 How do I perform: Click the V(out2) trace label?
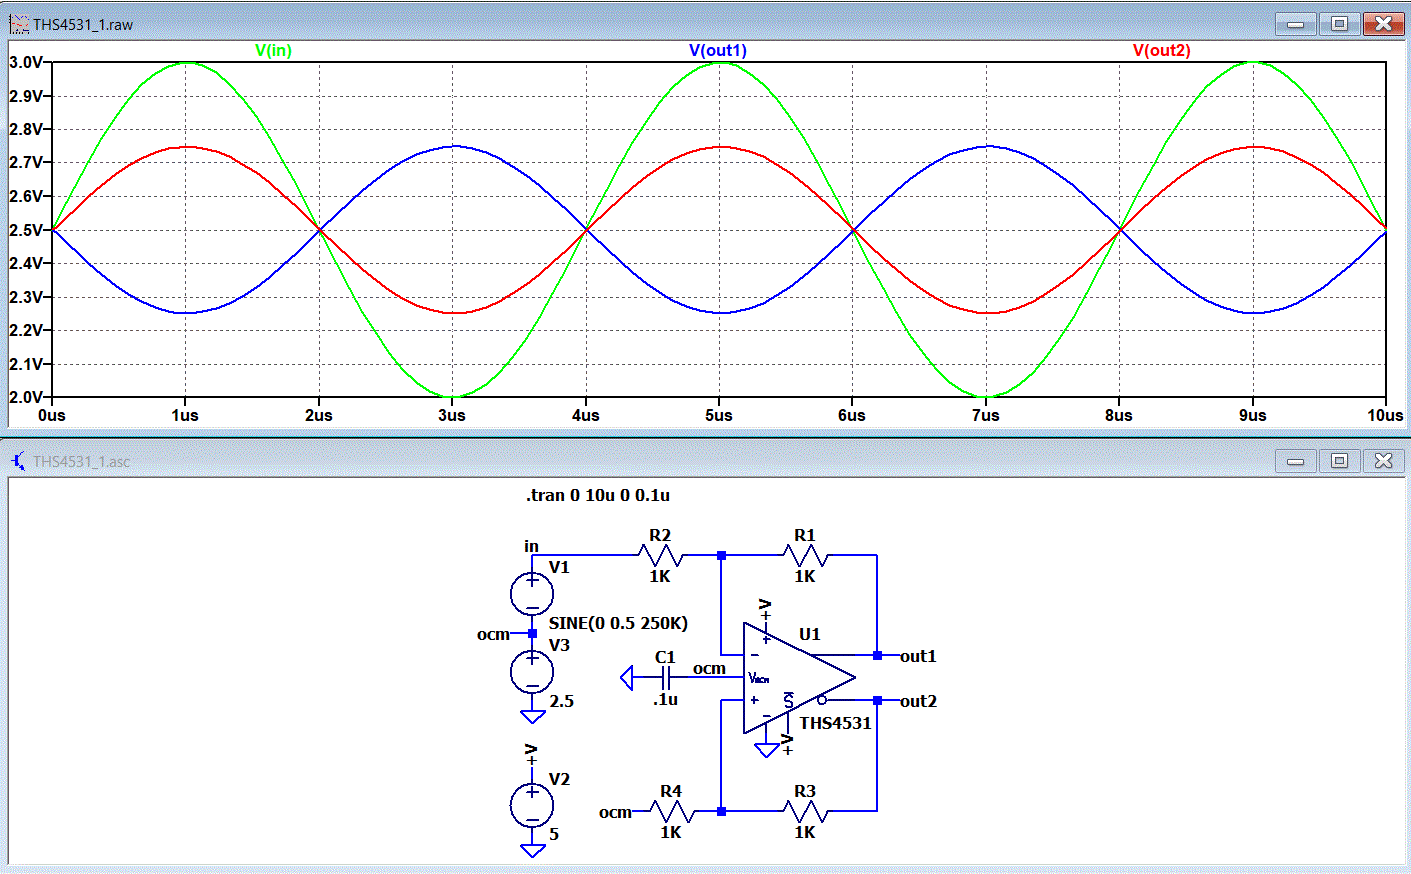coord(1161,50)
